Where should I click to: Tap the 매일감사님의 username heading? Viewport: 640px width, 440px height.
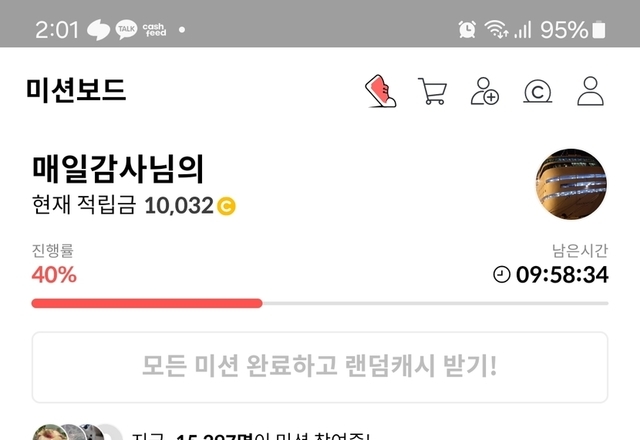pyautogui.click(x=118, y=169)
